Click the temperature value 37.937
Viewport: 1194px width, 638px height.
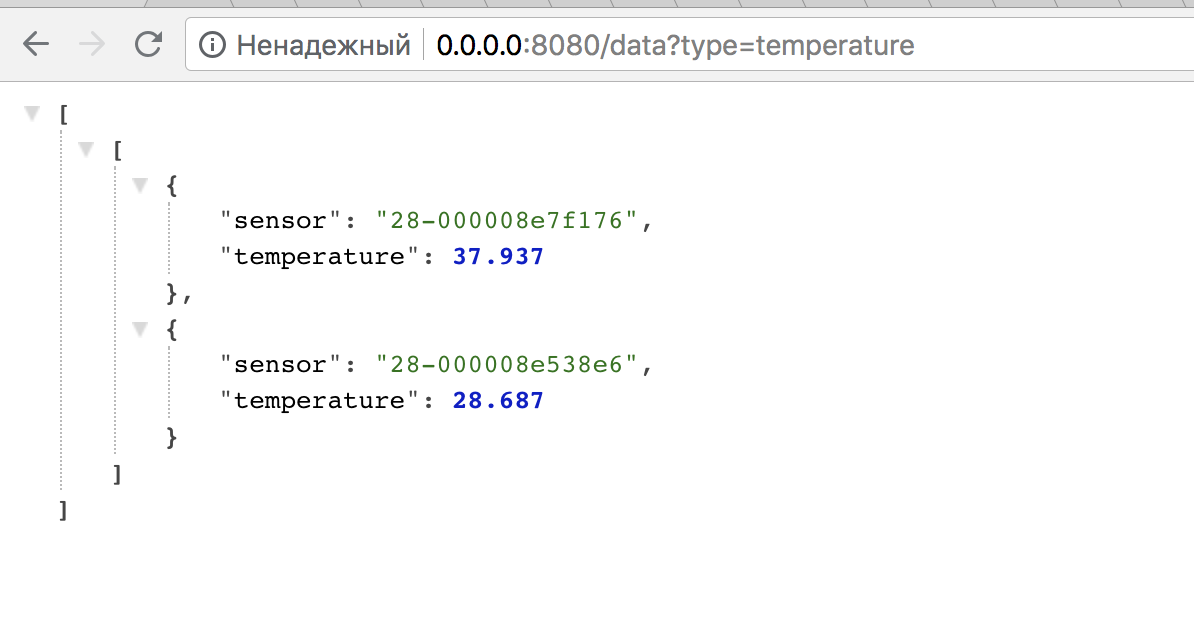[498, 257]
